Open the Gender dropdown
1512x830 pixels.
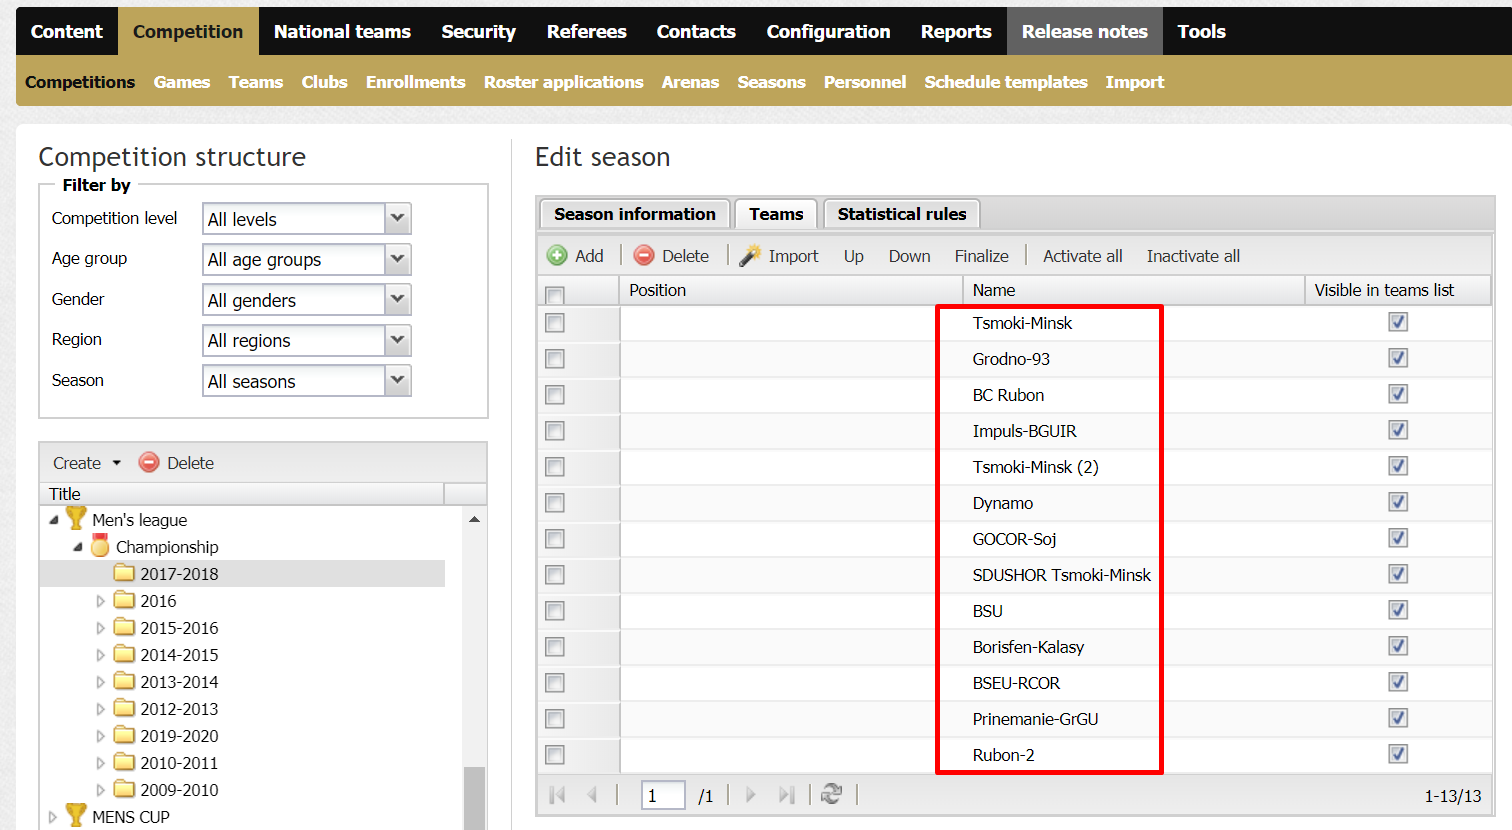[398, 299]
